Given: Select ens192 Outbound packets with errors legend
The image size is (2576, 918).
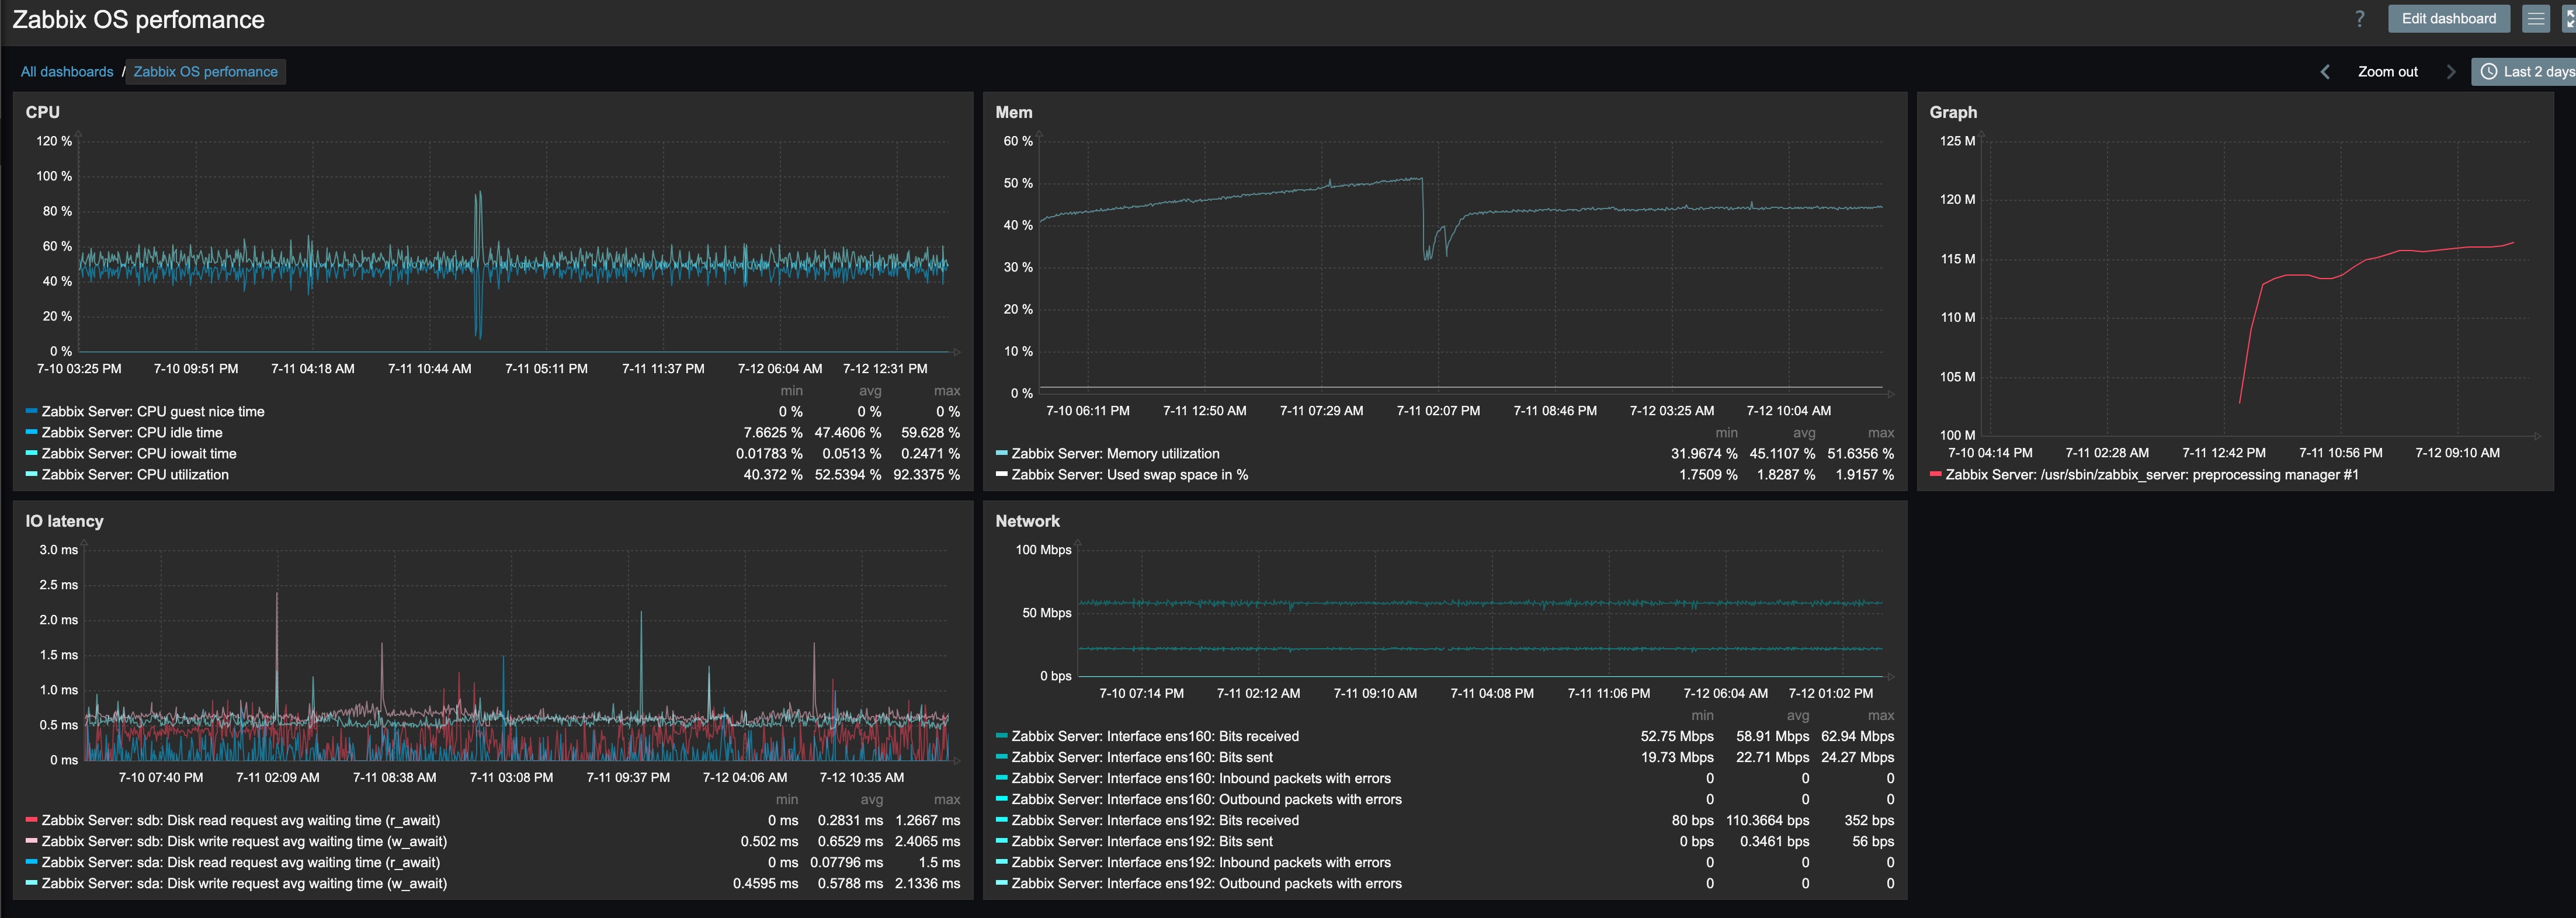Looking at the screenshot, I should 1206,883.
